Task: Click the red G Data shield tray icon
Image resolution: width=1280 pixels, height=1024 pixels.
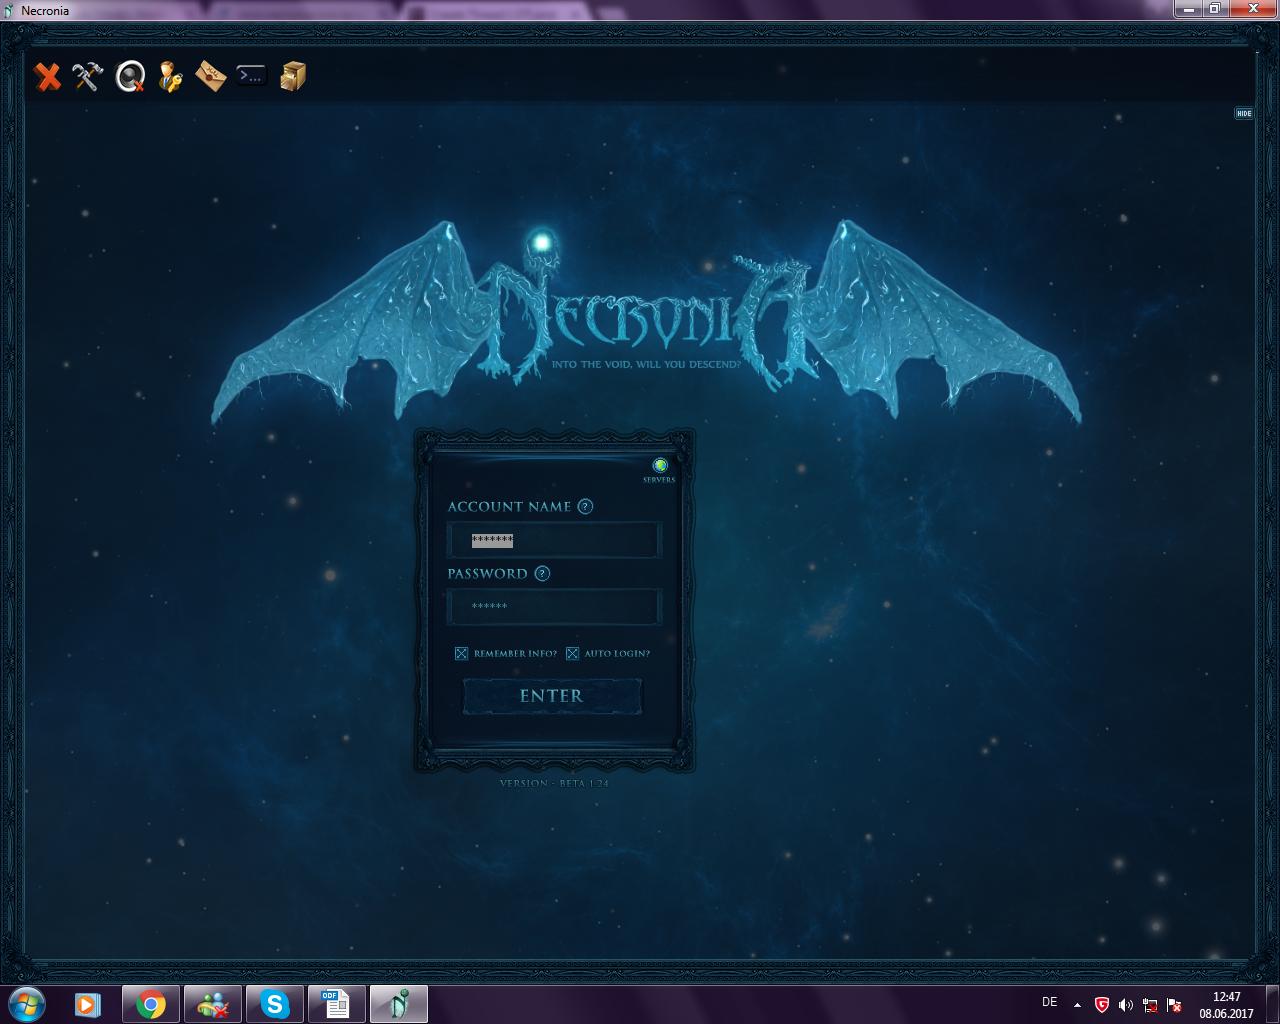Action: [x=1102, y=1005]
